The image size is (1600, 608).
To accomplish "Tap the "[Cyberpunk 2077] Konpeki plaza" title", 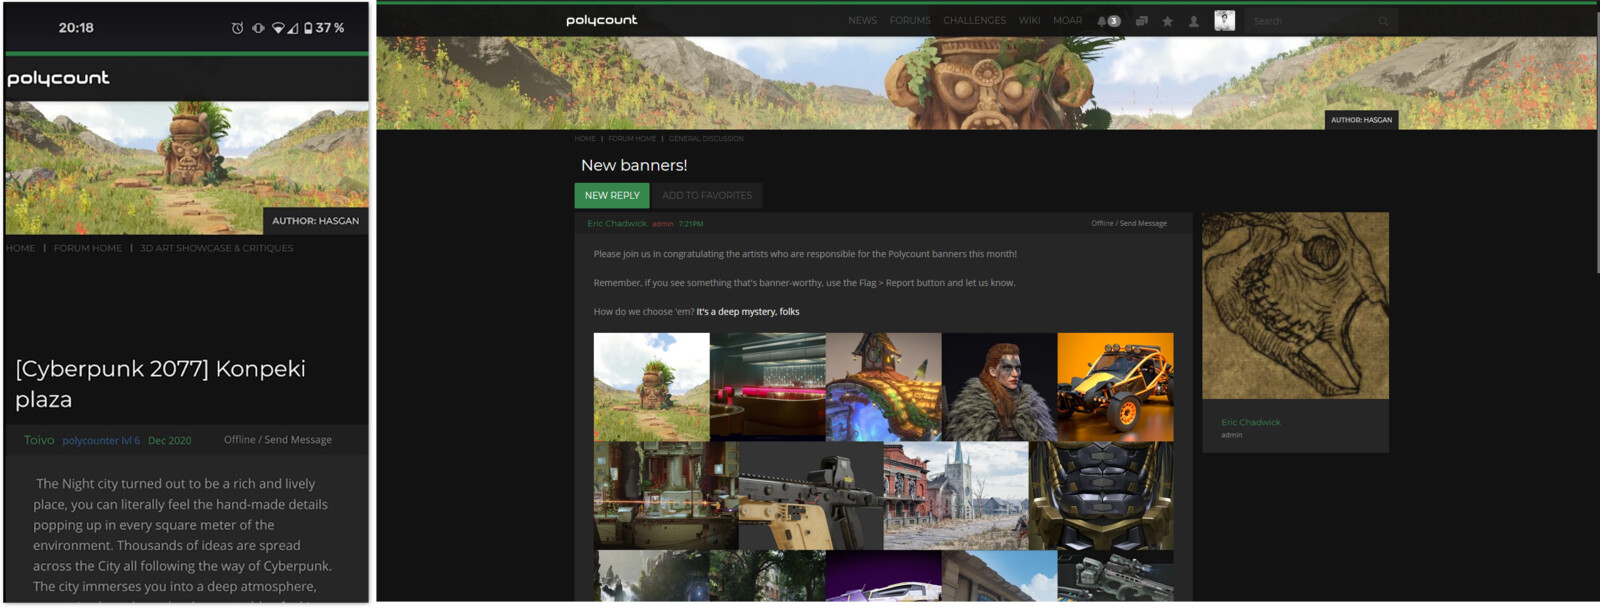I will point(160,384).
